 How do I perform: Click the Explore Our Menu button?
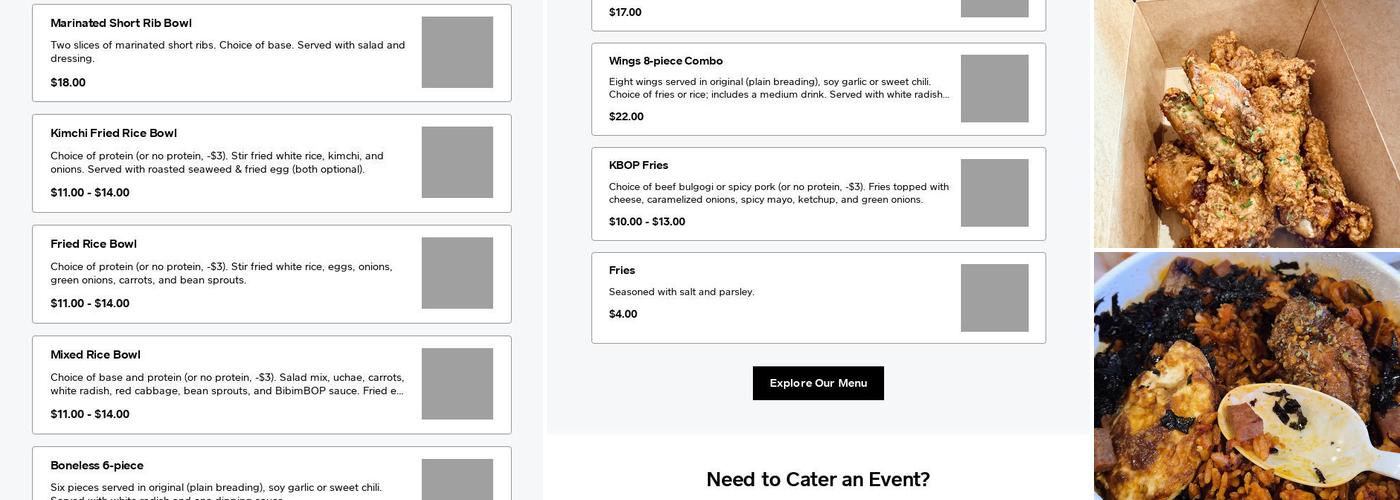tap(818, 383)
